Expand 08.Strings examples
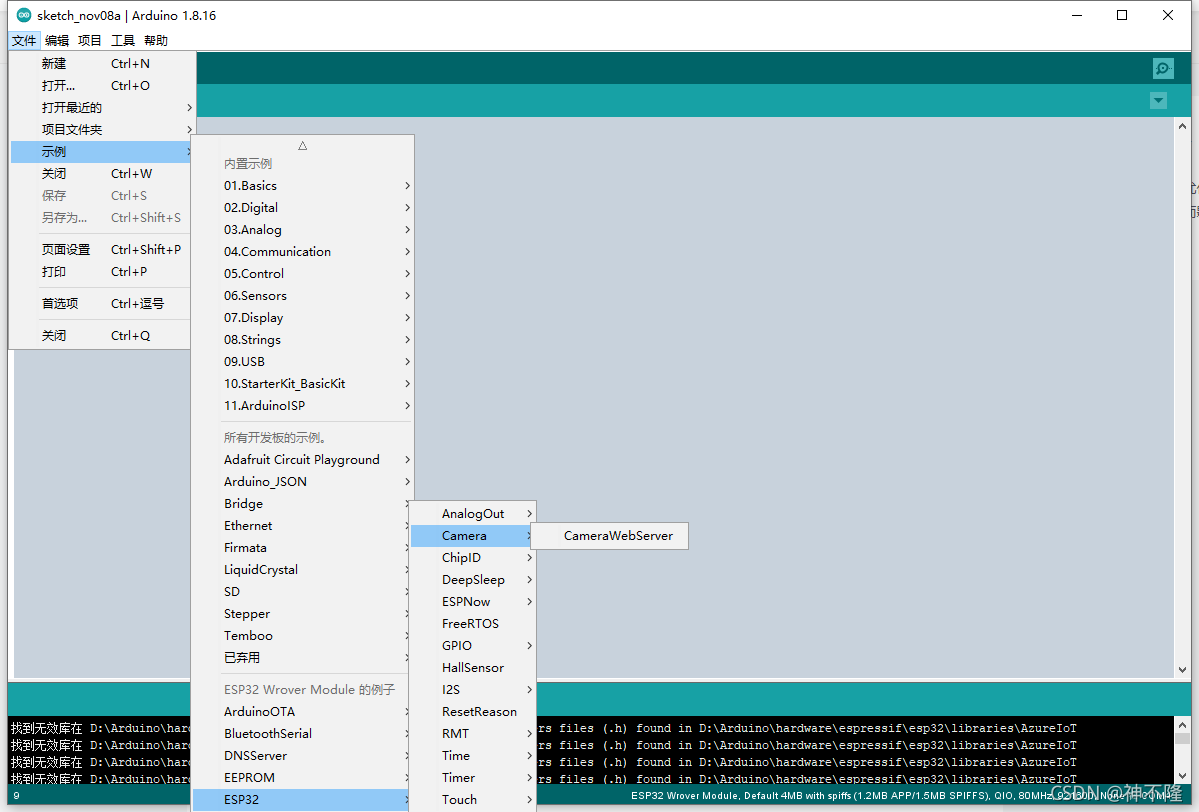1199x812 pixels. (302, 339)
